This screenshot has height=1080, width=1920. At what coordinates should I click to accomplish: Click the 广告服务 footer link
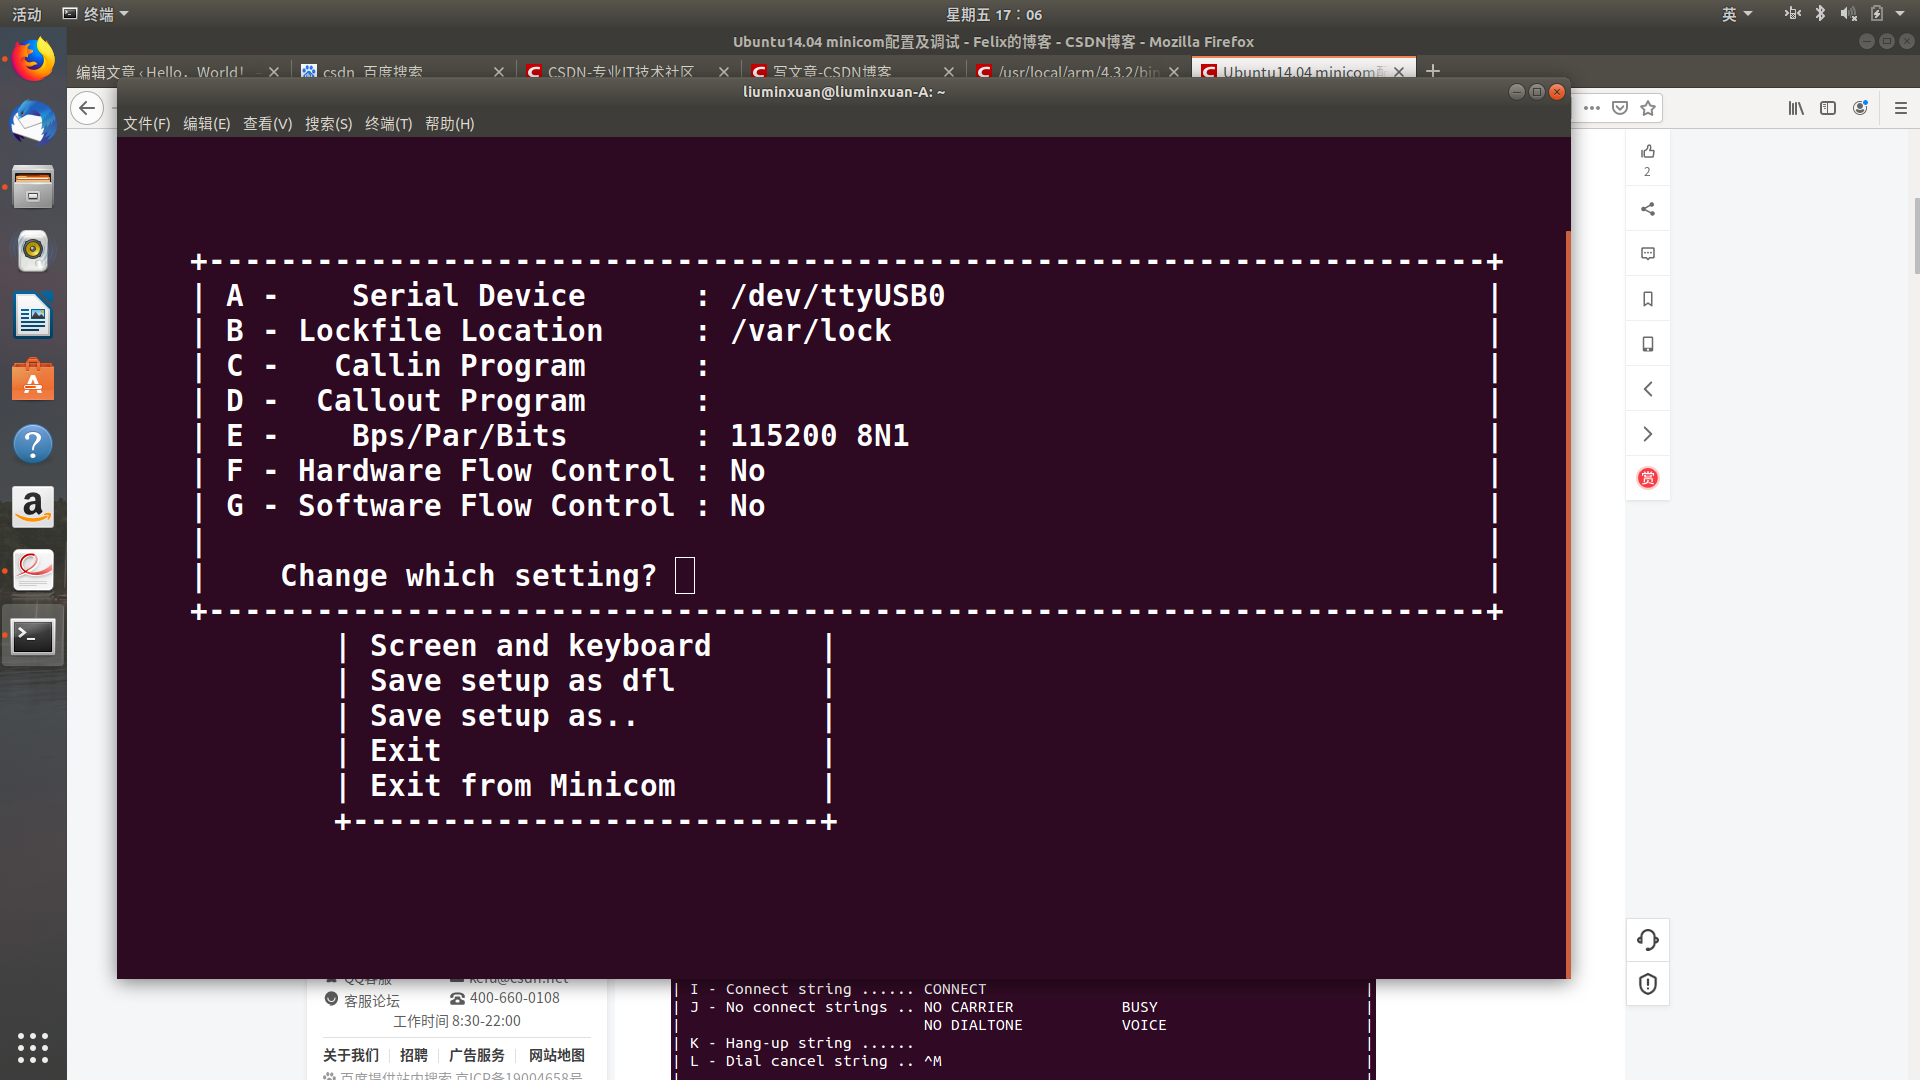477,1055
